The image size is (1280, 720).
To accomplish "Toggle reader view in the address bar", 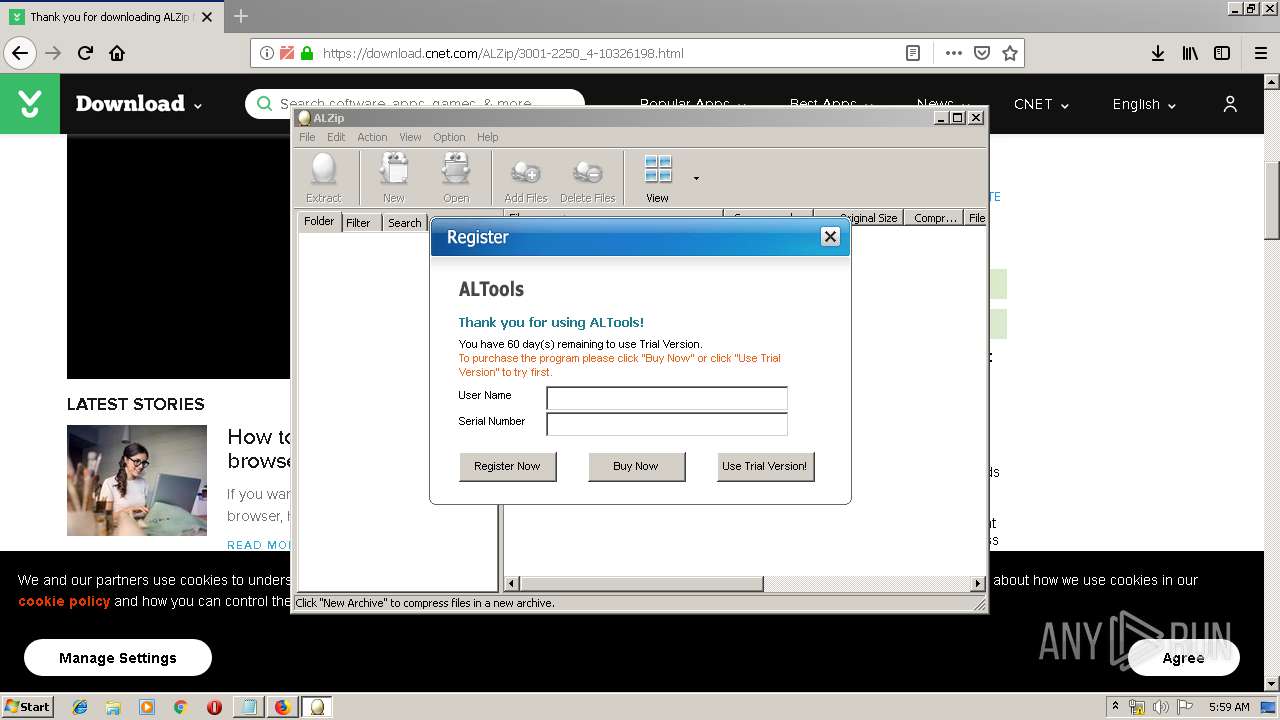I will click(913, 53).
